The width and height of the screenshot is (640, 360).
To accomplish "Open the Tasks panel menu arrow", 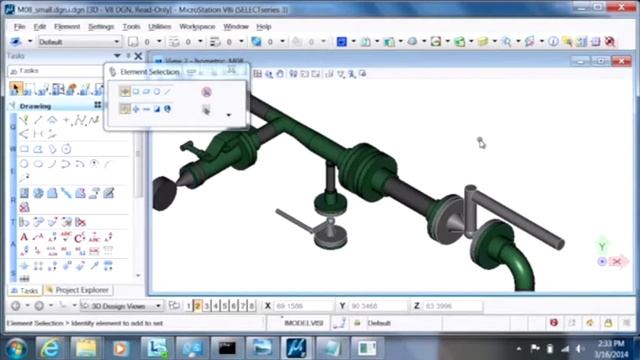I will pyautogui.click(x=117, y=56).
